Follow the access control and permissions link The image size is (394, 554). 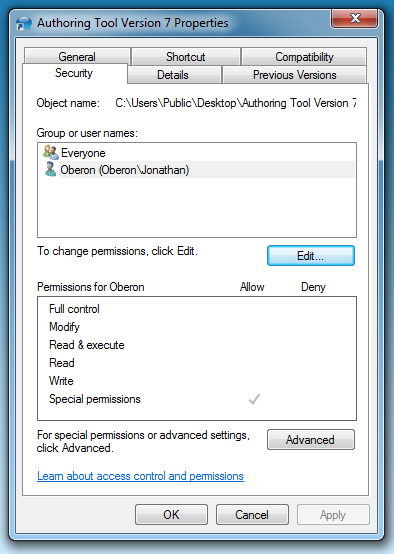tap(140, 476)
